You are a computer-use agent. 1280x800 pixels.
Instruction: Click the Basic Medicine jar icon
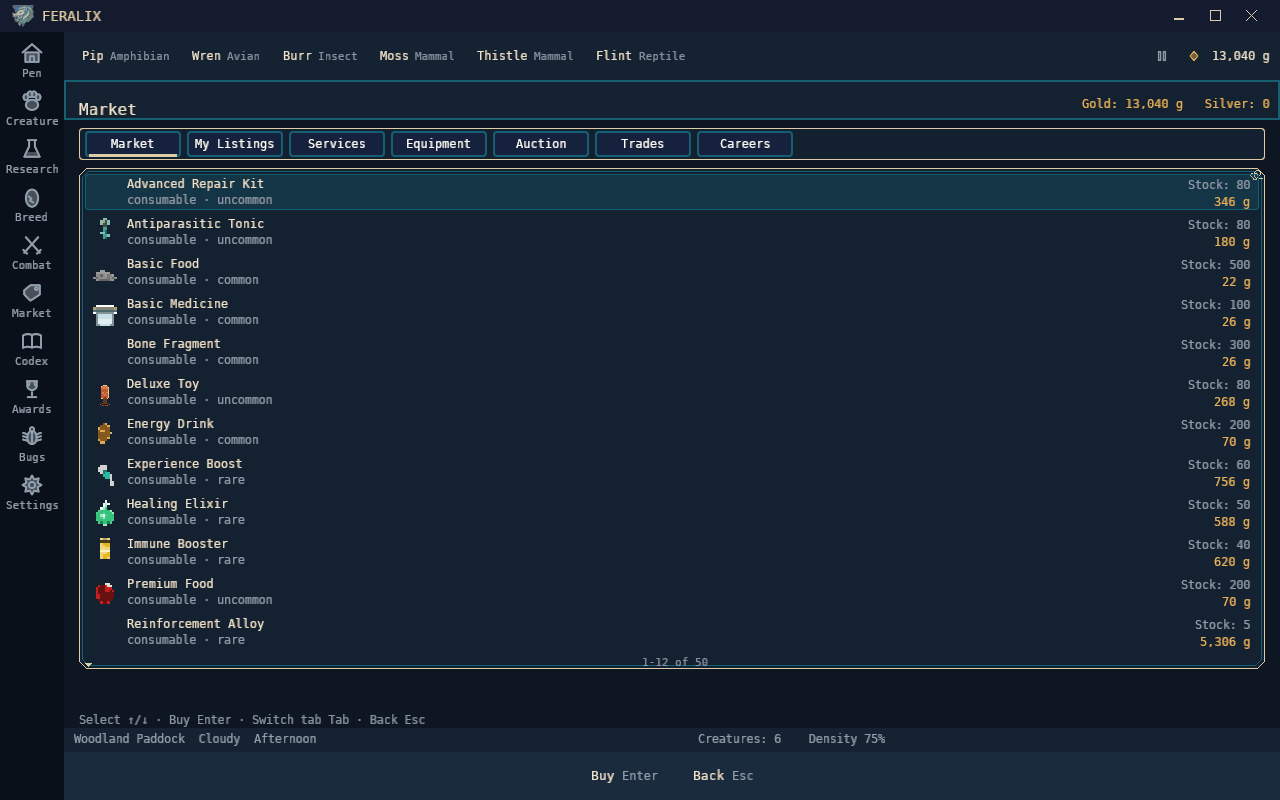click(x=105, y=314)
